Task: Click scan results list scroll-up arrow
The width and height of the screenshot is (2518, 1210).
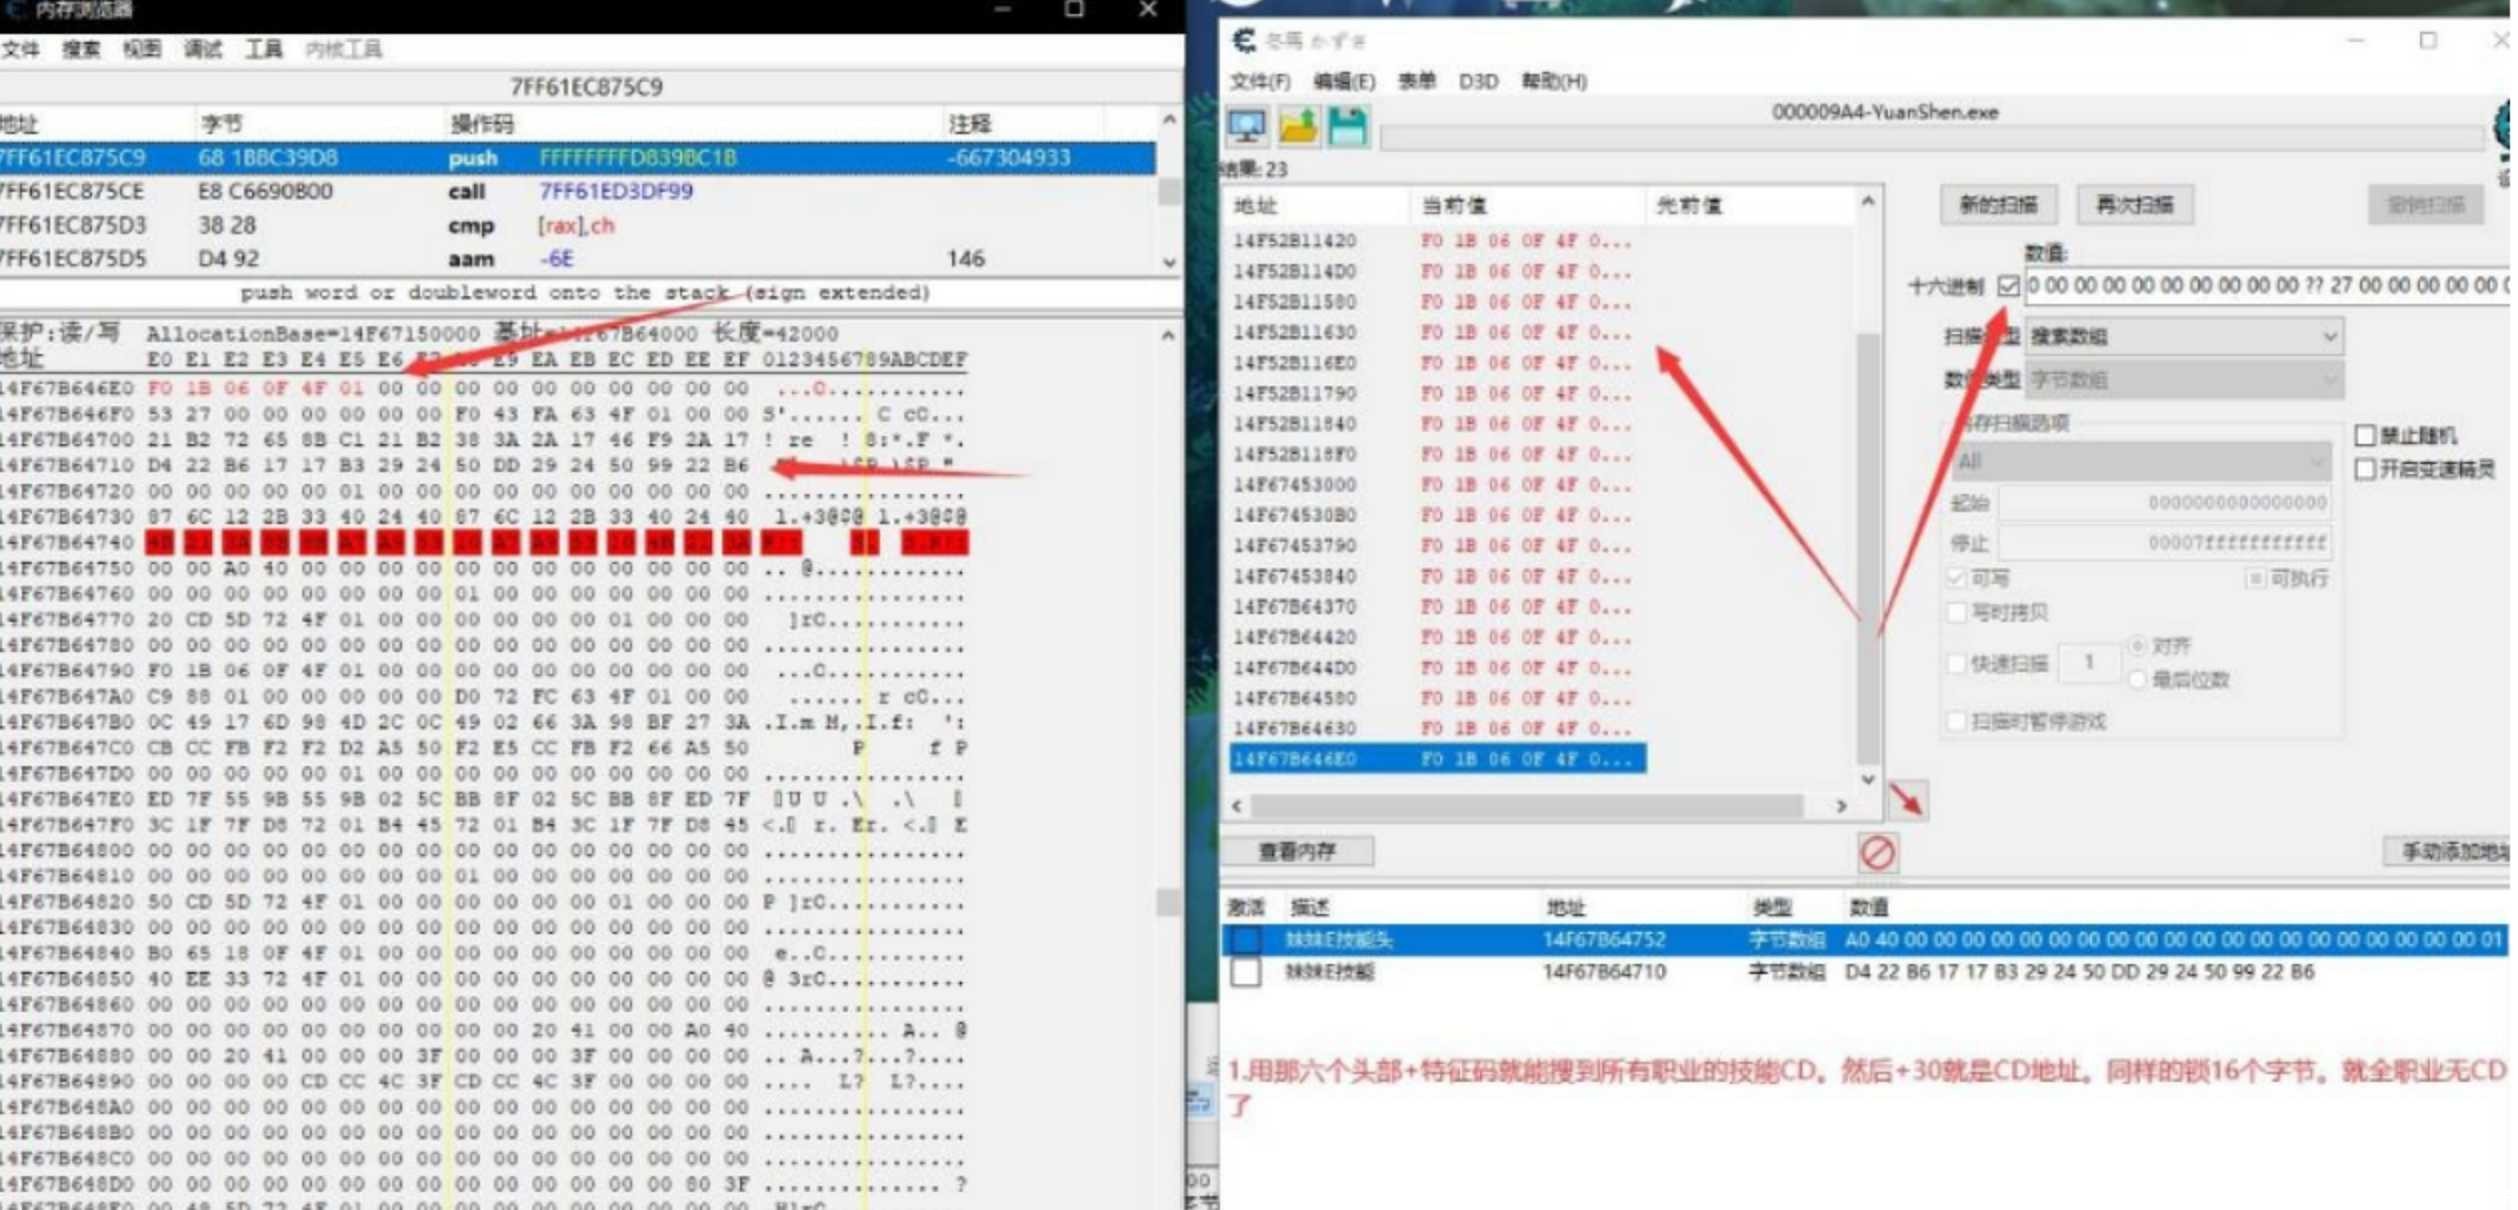Action: (x=1867, y=202)
